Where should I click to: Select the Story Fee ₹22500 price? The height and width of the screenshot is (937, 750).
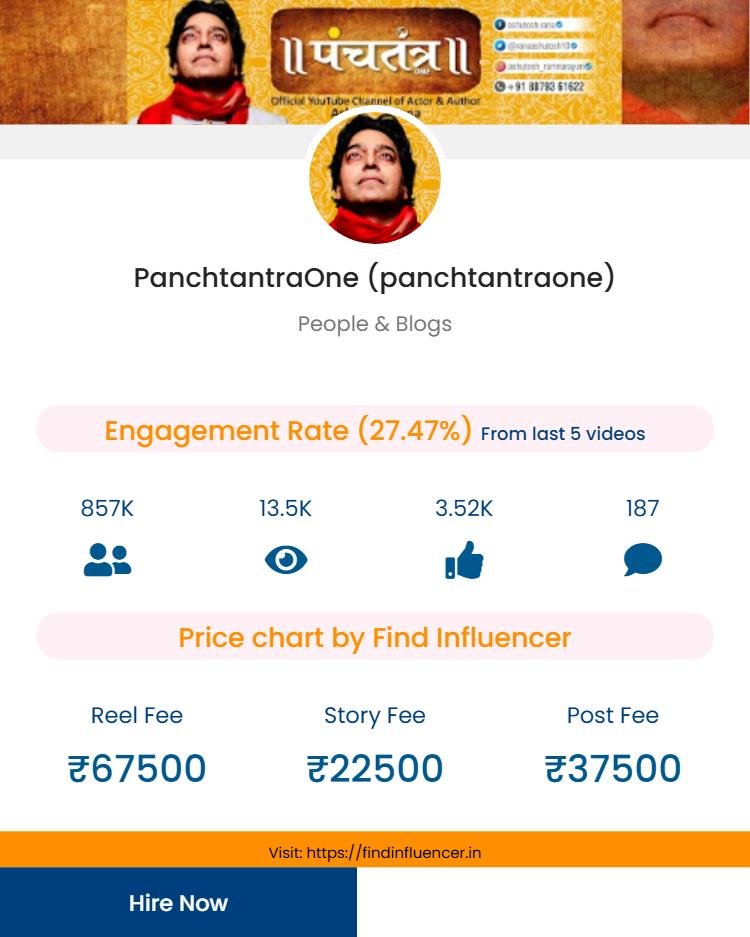click(375, 768)
